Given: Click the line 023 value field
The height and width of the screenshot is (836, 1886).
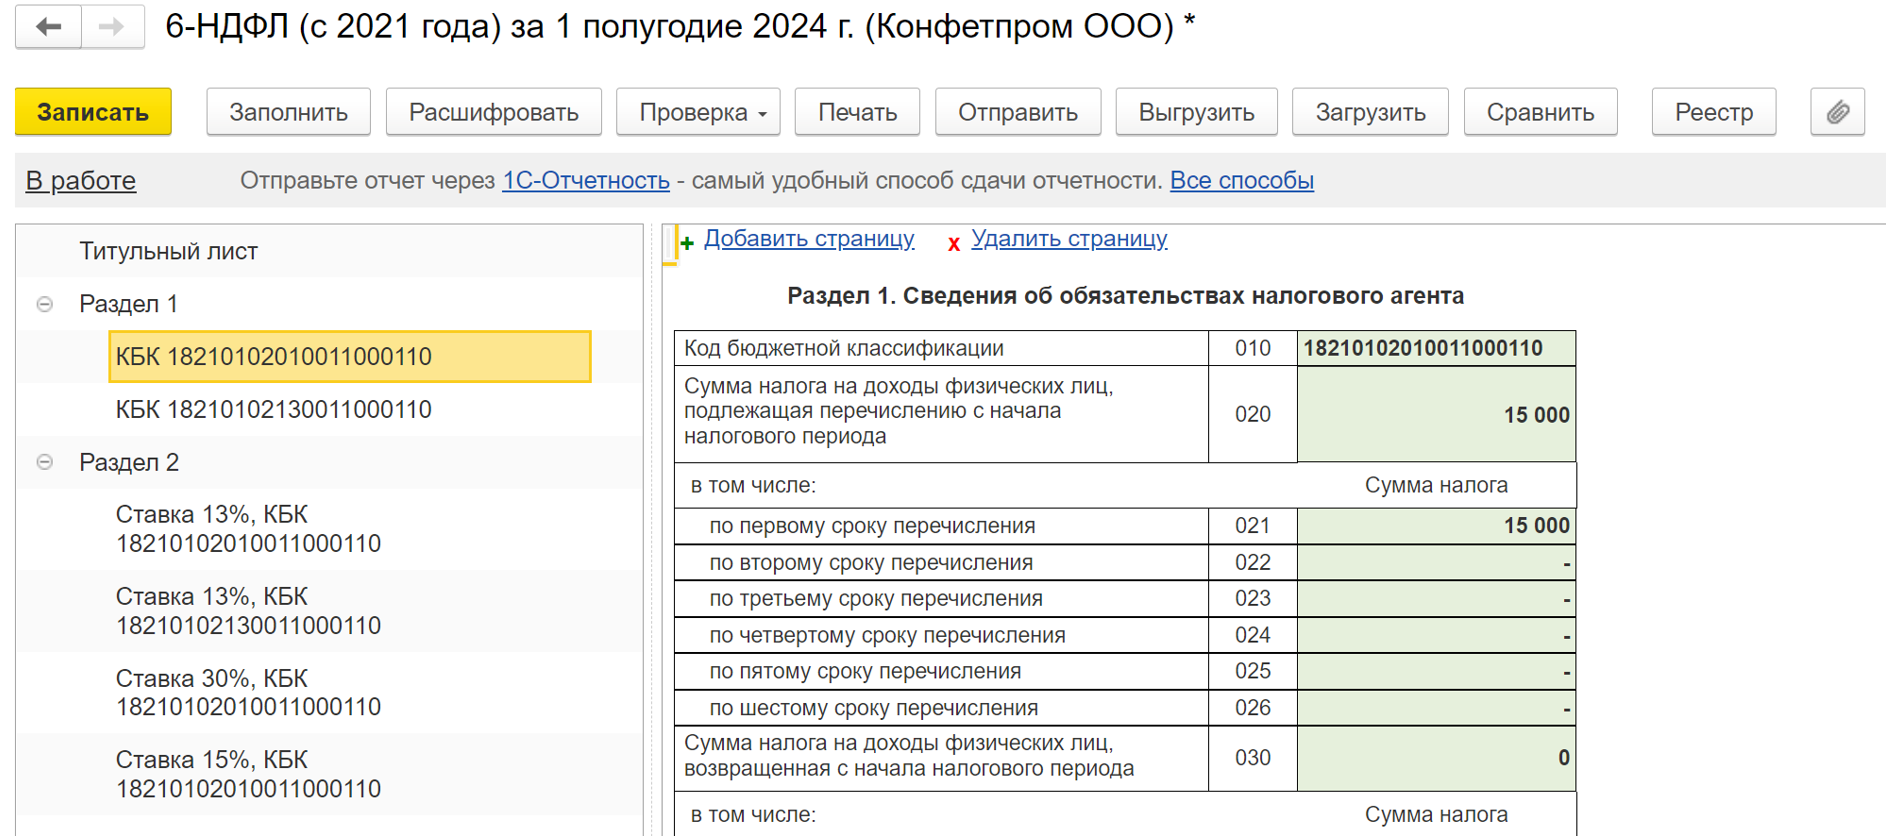Looking at the screenshot, I should 1436,599.
